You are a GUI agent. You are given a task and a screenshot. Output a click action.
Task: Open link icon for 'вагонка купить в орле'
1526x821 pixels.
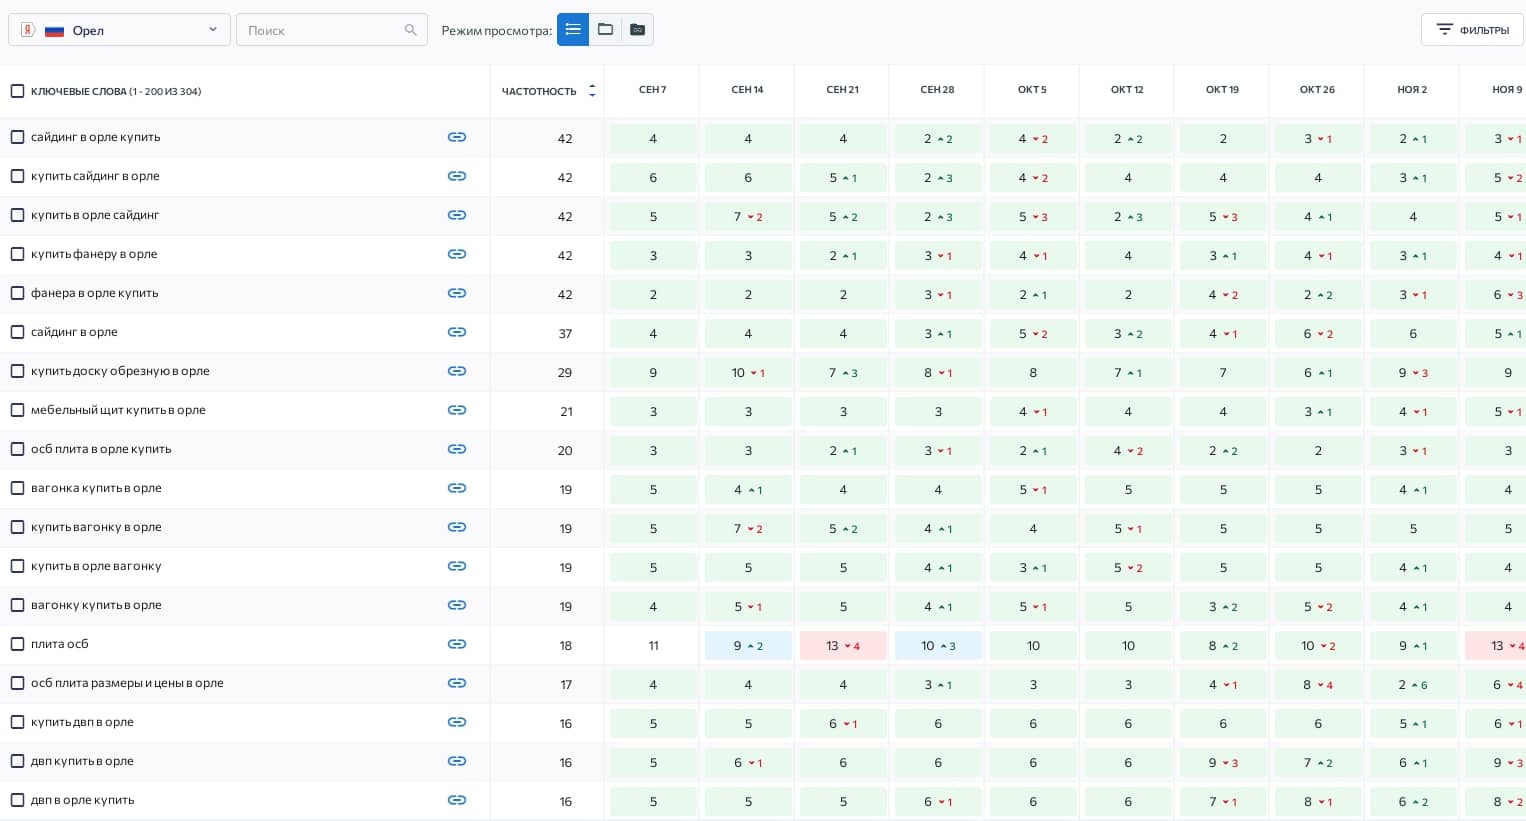click(x=457, y=488)
